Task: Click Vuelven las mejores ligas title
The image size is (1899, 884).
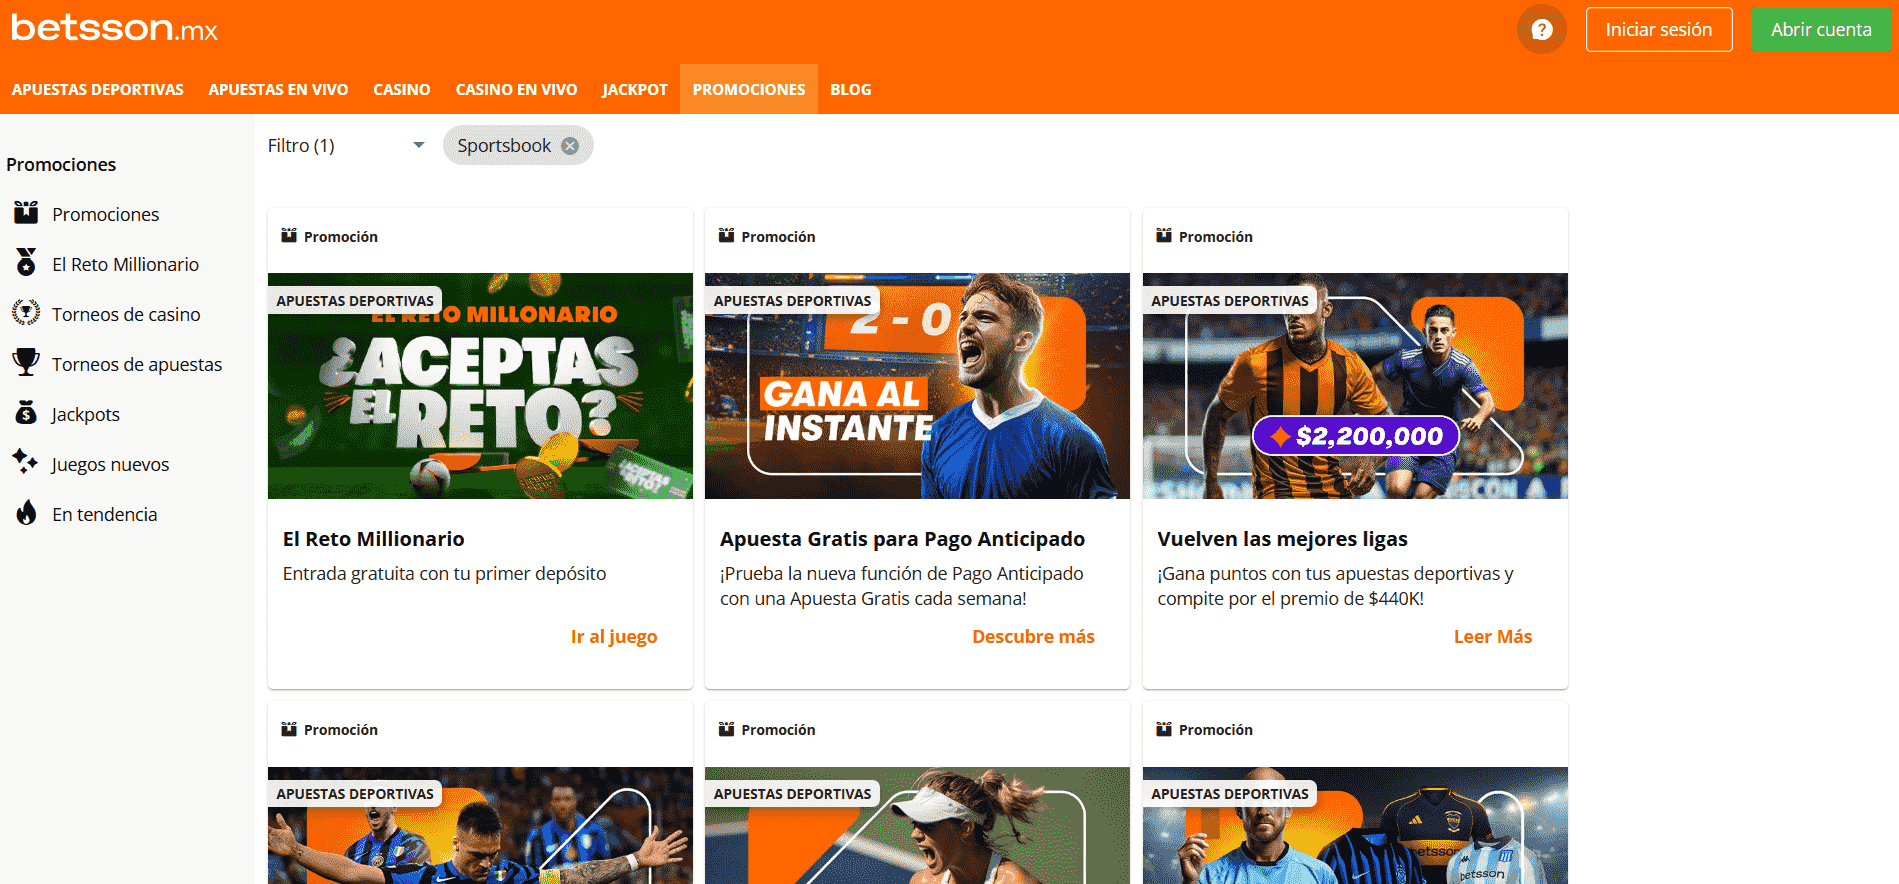Action: tap(1282, 539)
